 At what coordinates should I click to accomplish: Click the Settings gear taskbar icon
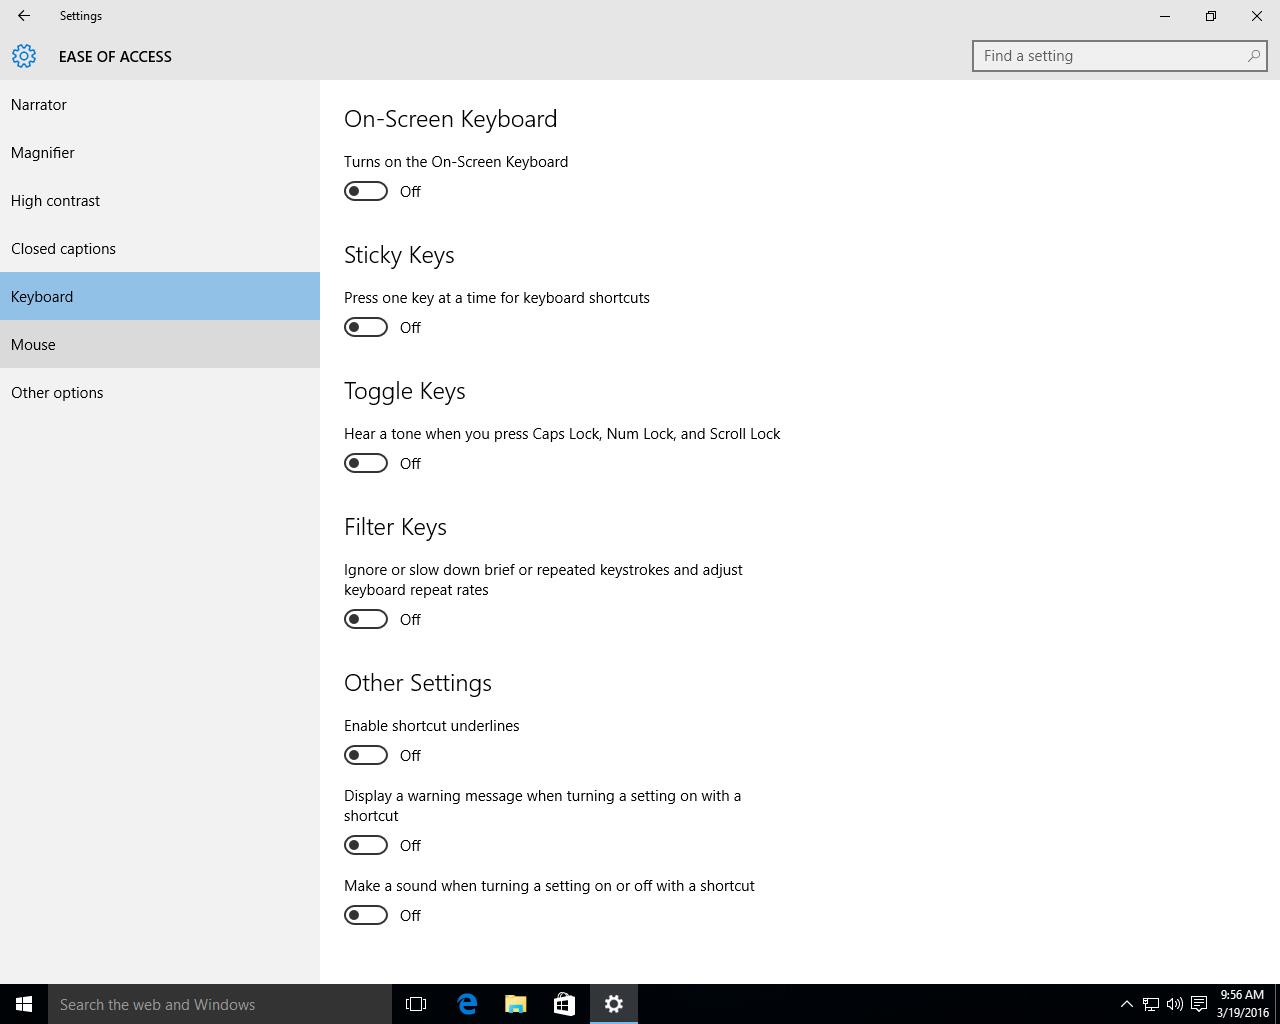tap(614, 1004)
